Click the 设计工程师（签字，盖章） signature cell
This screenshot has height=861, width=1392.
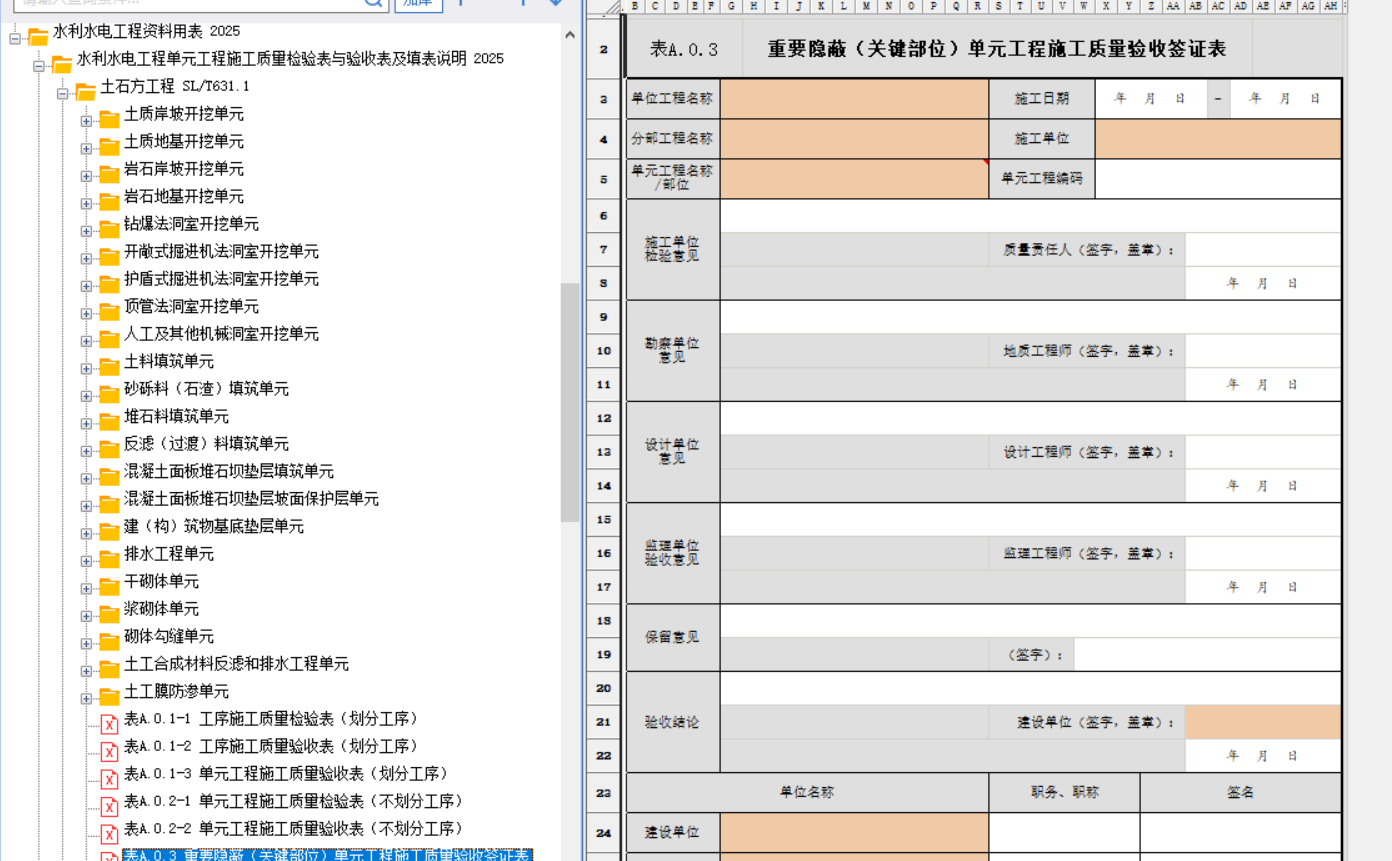pos(1263,452)
